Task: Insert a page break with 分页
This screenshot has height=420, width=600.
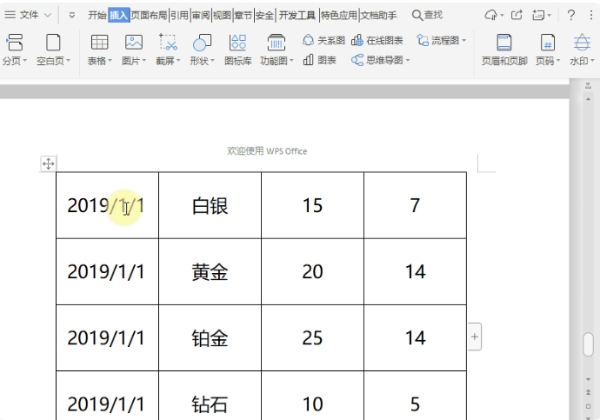Action: pyautogui.click(x=15, y=42)
